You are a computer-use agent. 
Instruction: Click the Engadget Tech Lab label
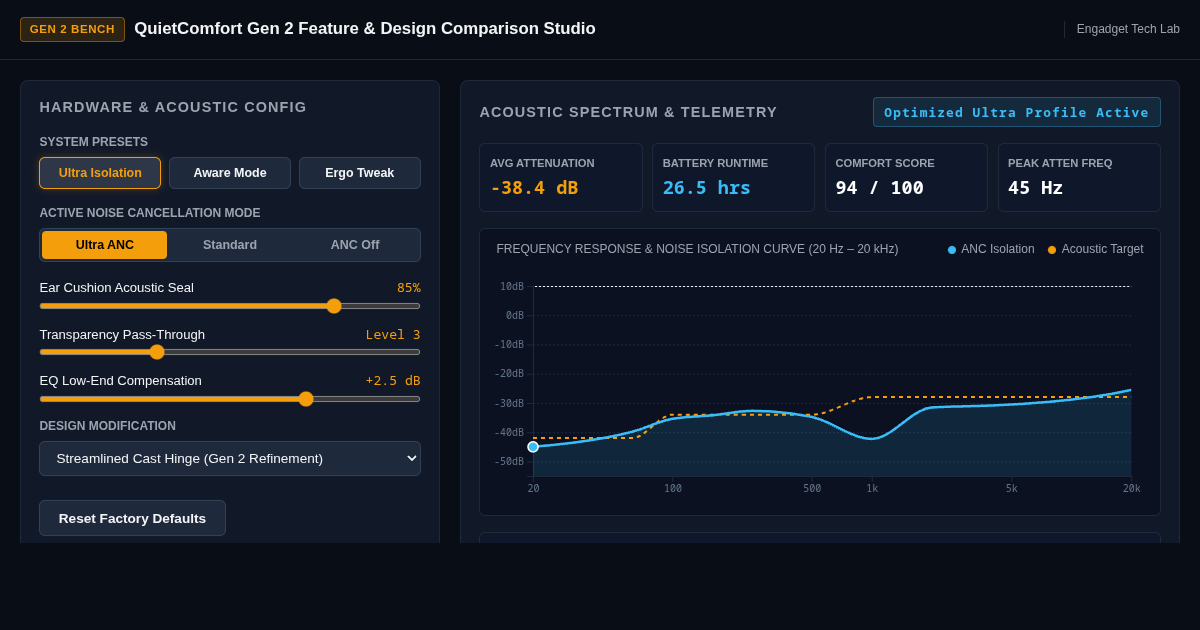[1128, 29]
